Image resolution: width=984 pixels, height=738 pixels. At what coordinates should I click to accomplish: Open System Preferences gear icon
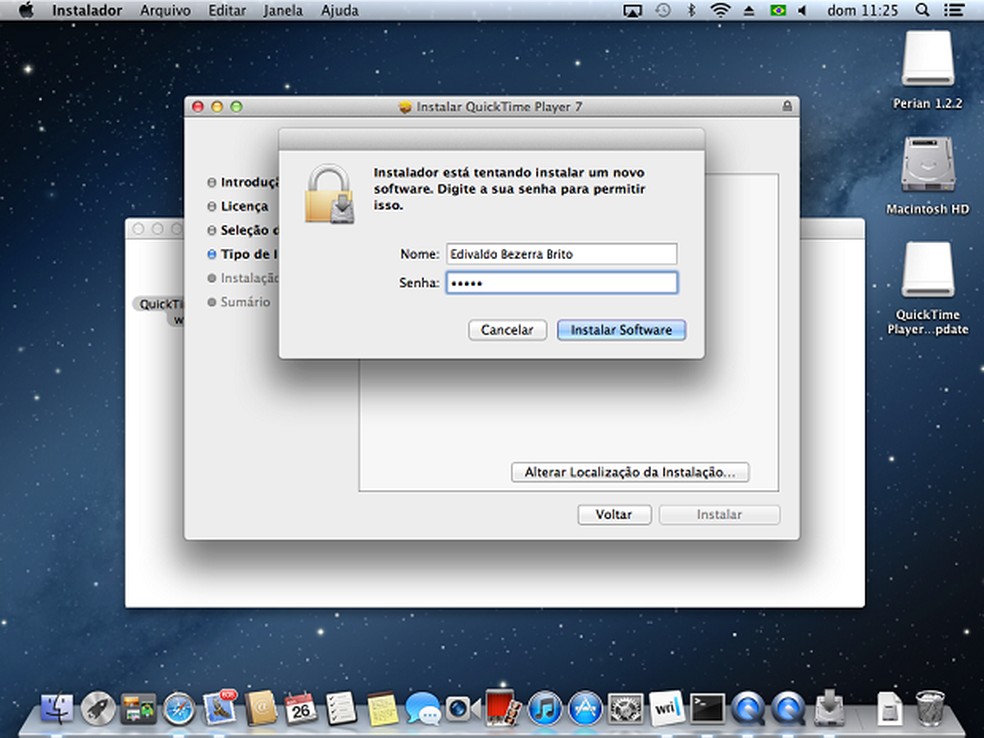[x=626, y=709]
